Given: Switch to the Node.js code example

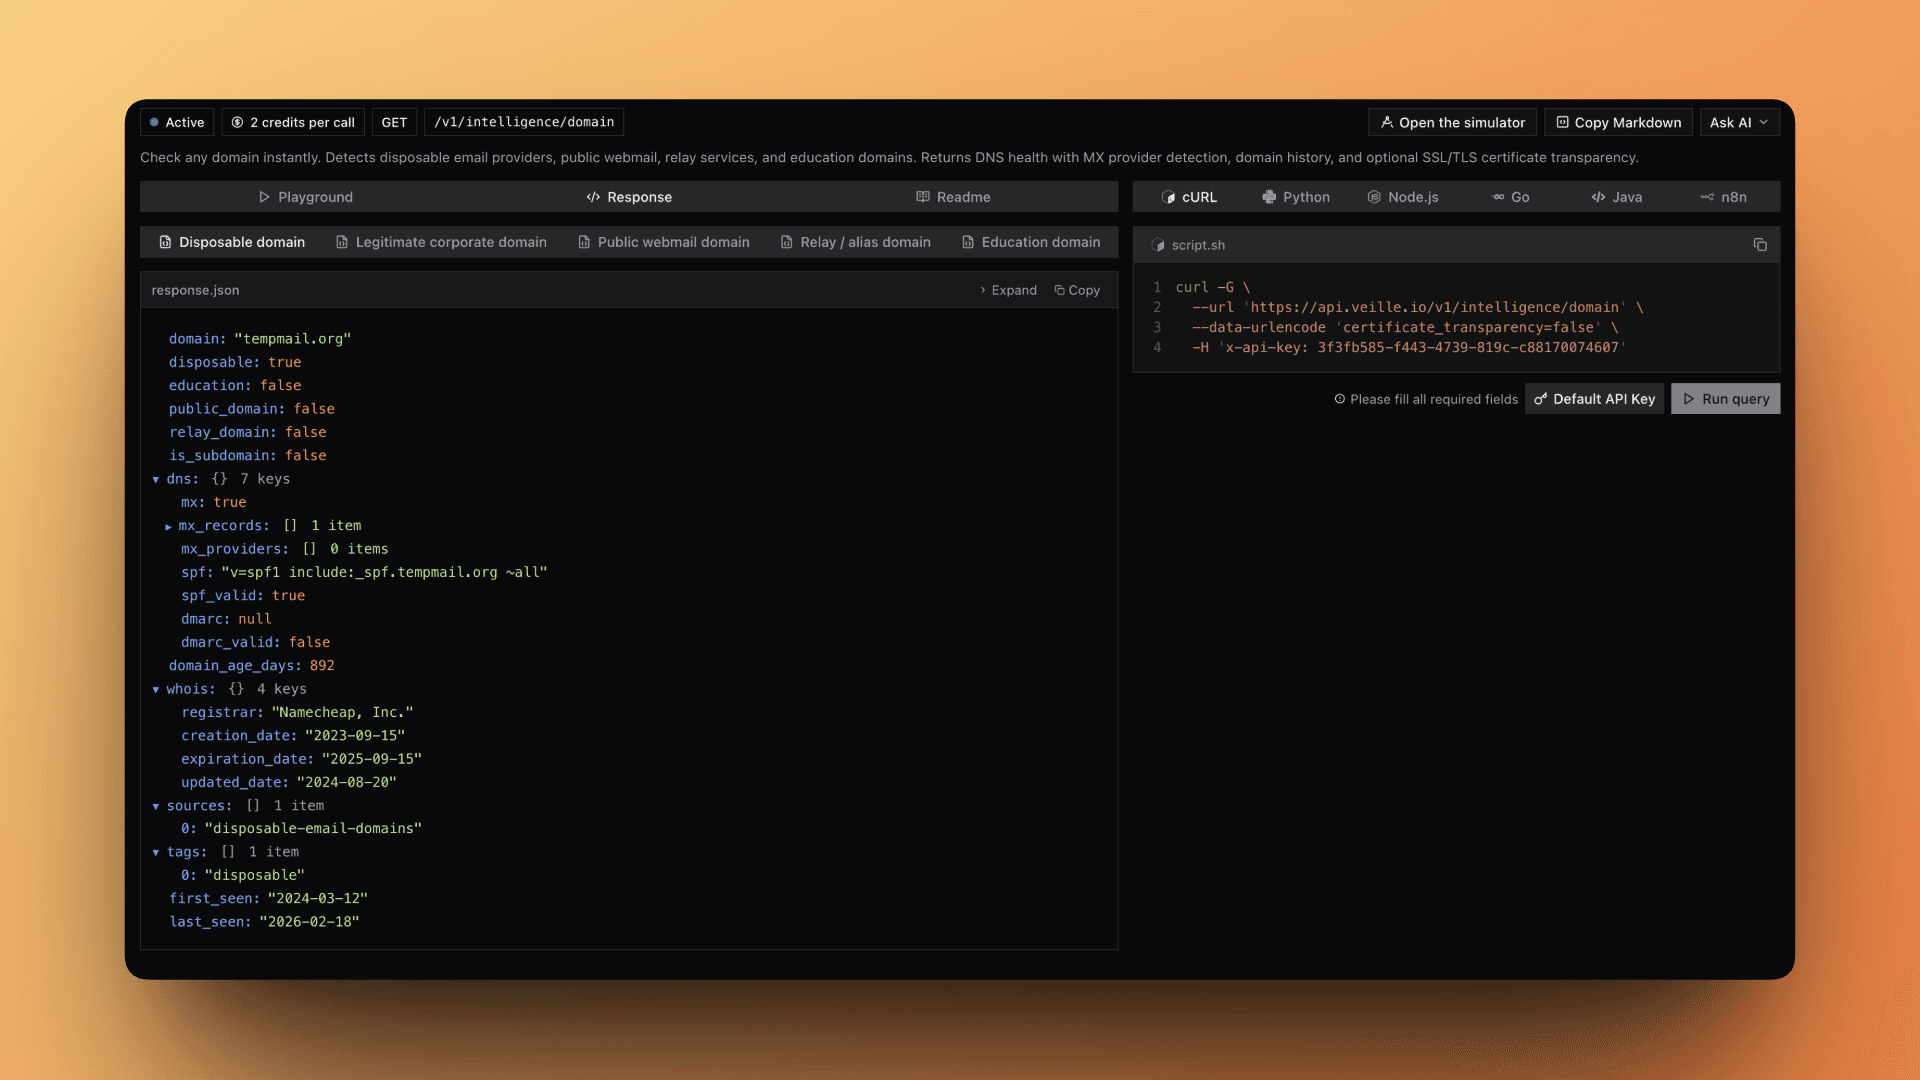Looking at the screenshot, I should pyautogui.click(x=1403, y=197).
